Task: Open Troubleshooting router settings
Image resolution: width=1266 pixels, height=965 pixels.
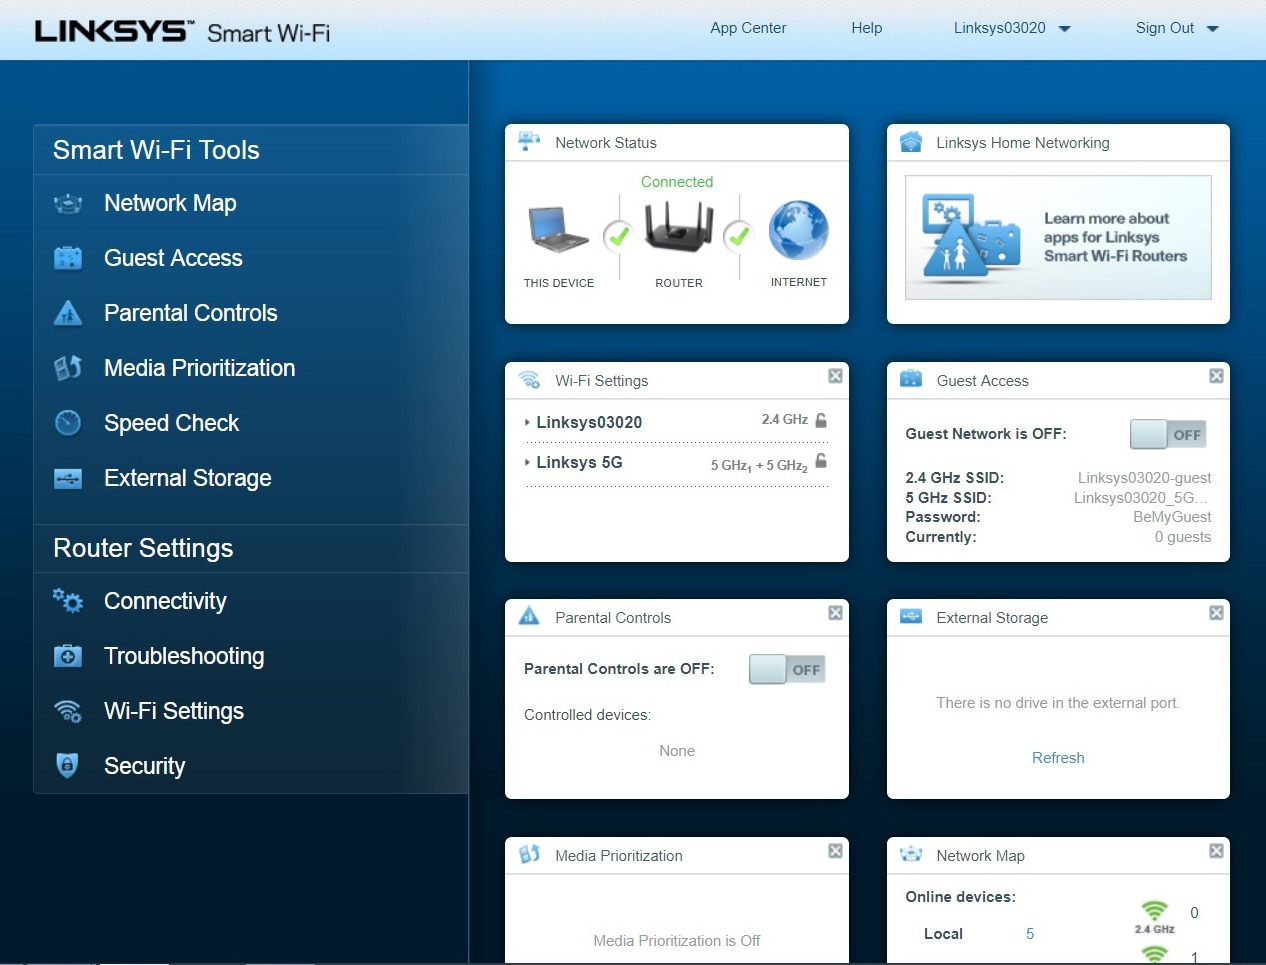Action: [184, 656]
